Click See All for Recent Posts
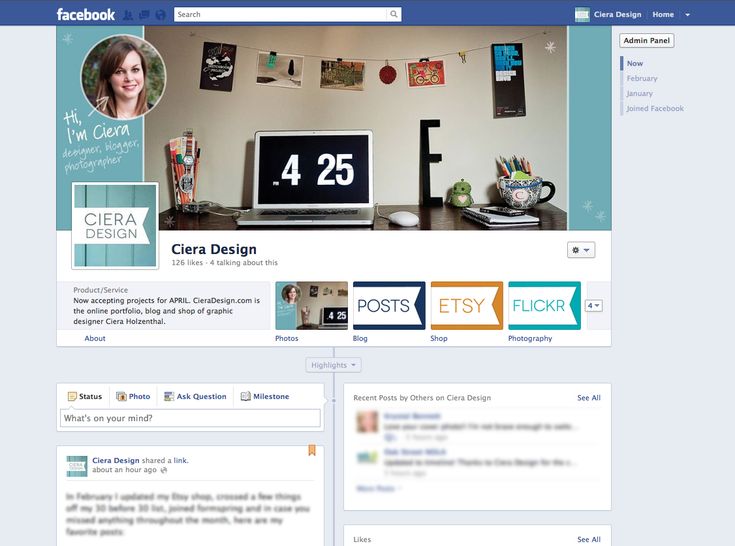735x546 pixels. pyautogui.click(x=588, y=398)
